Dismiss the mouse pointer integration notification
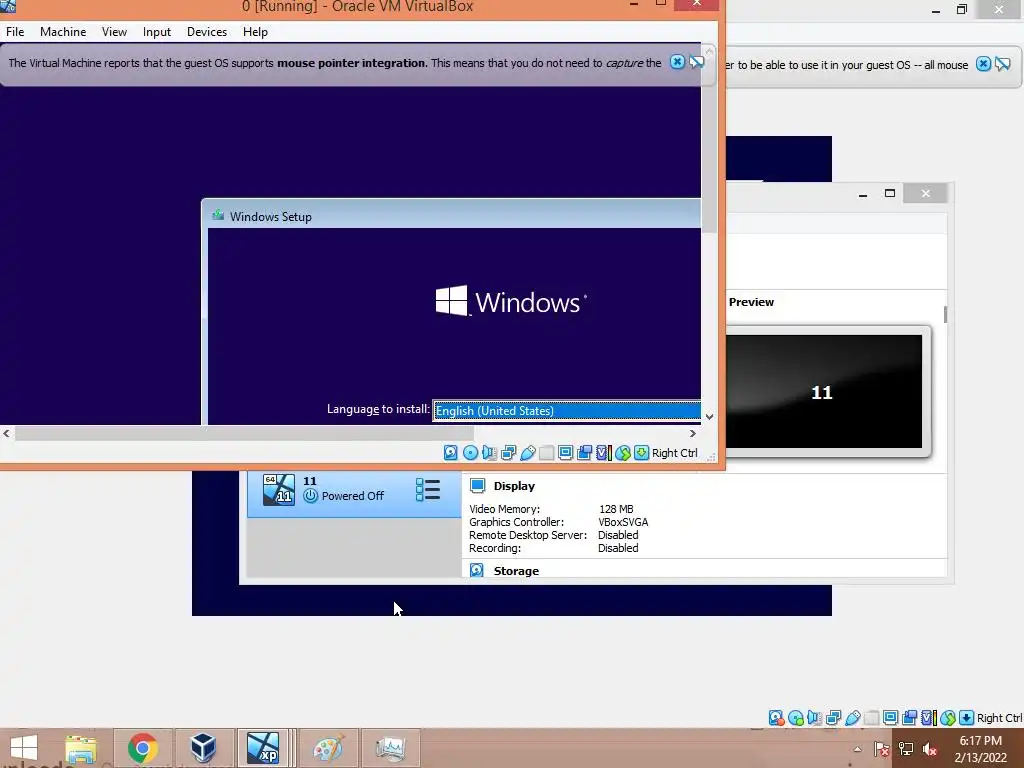The height and width of the screenshot is (768, 1024). [677, 62]
